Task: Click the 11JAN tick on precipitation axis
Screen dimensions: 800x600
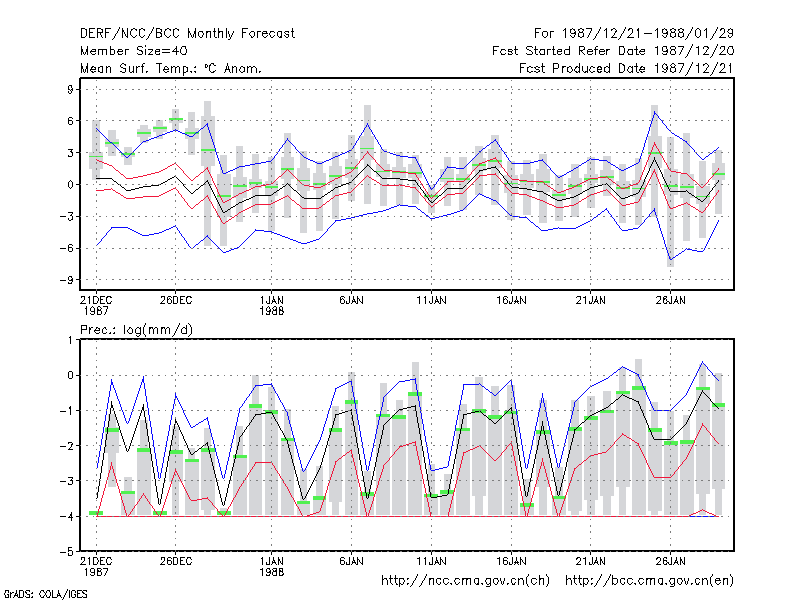Action: 431,561
